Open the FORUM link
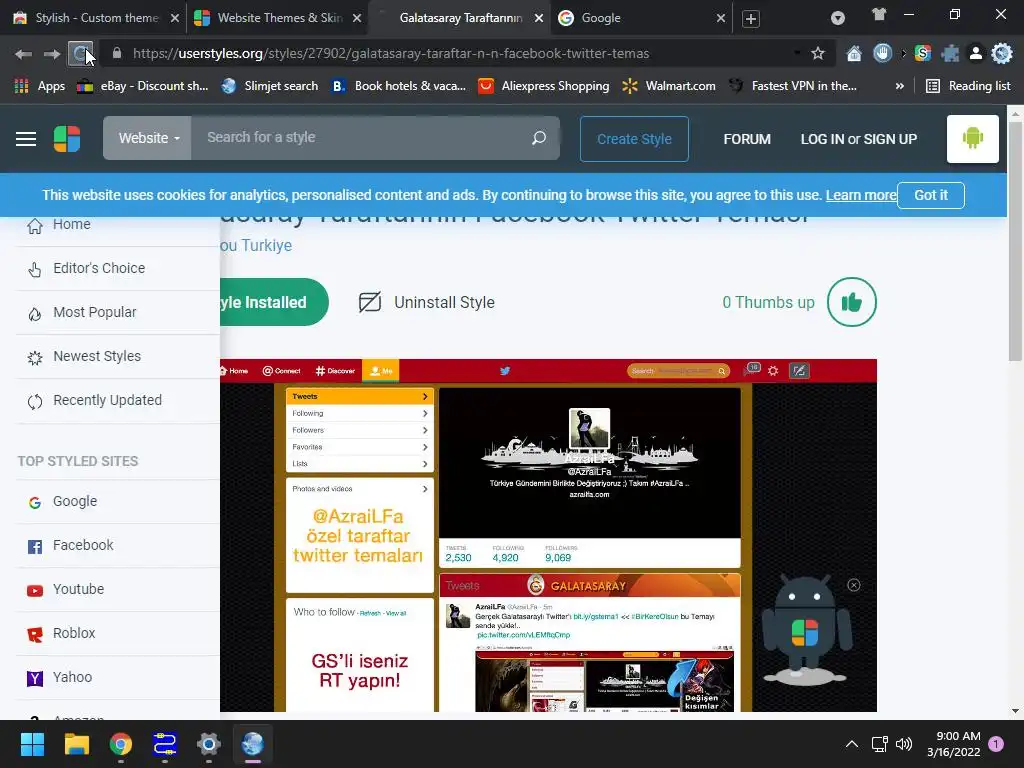This screenshot has width=1024, height=768. 747,139
